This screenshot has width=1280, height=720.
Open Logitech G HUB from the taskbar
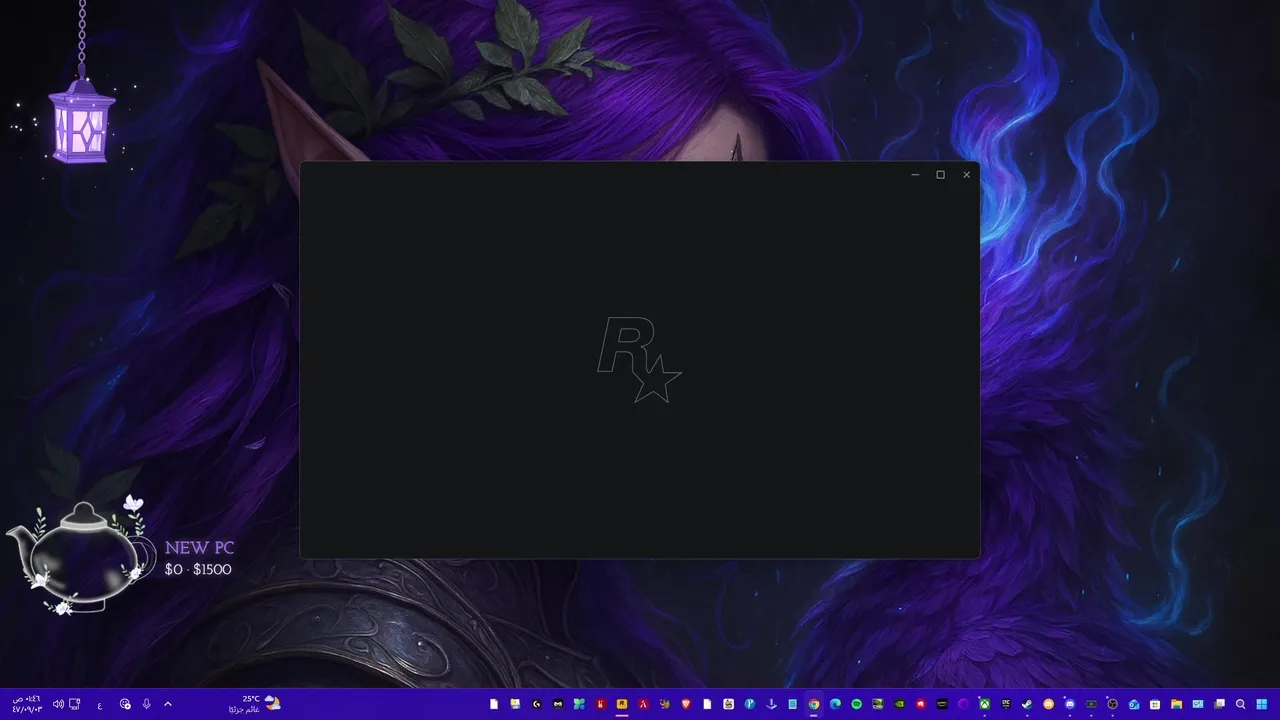pyautogui.click(x=537, y=704)
